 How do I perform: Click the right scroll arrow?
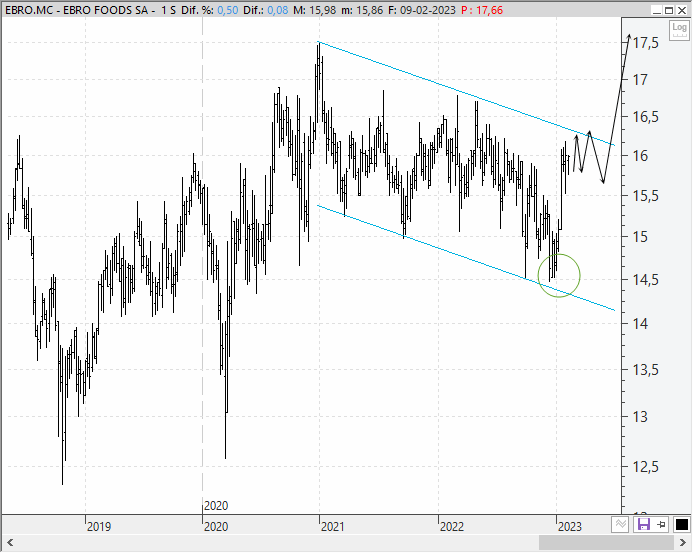coord(682,542)
